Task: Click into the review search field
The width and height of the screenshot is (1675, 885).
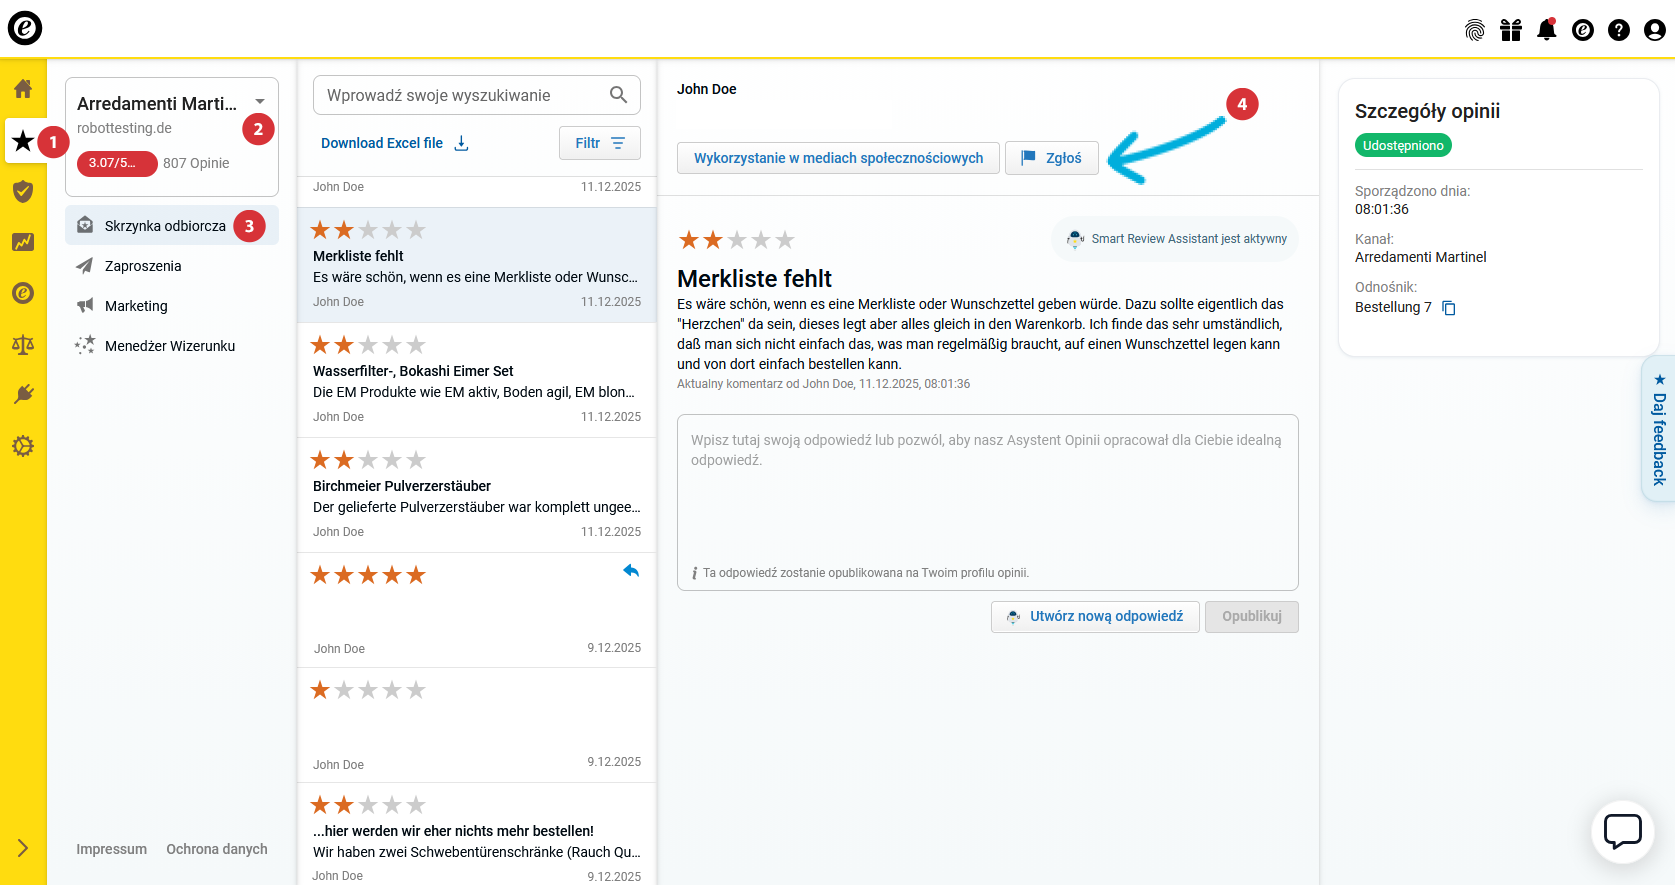Action: click(460, 95)
